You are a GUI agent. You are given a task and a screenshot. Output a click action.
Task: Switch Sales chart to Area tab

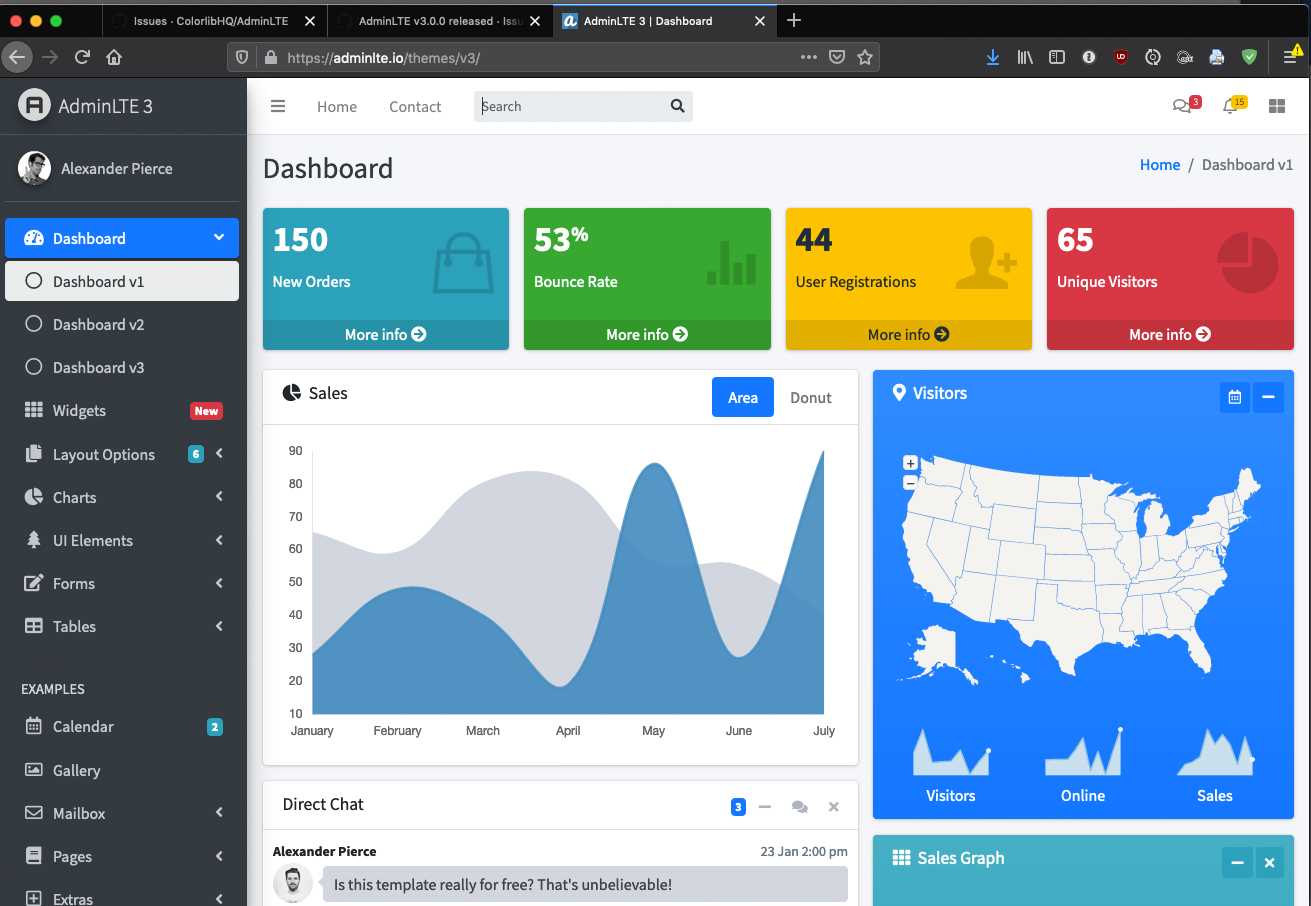(x=743, y=397)
